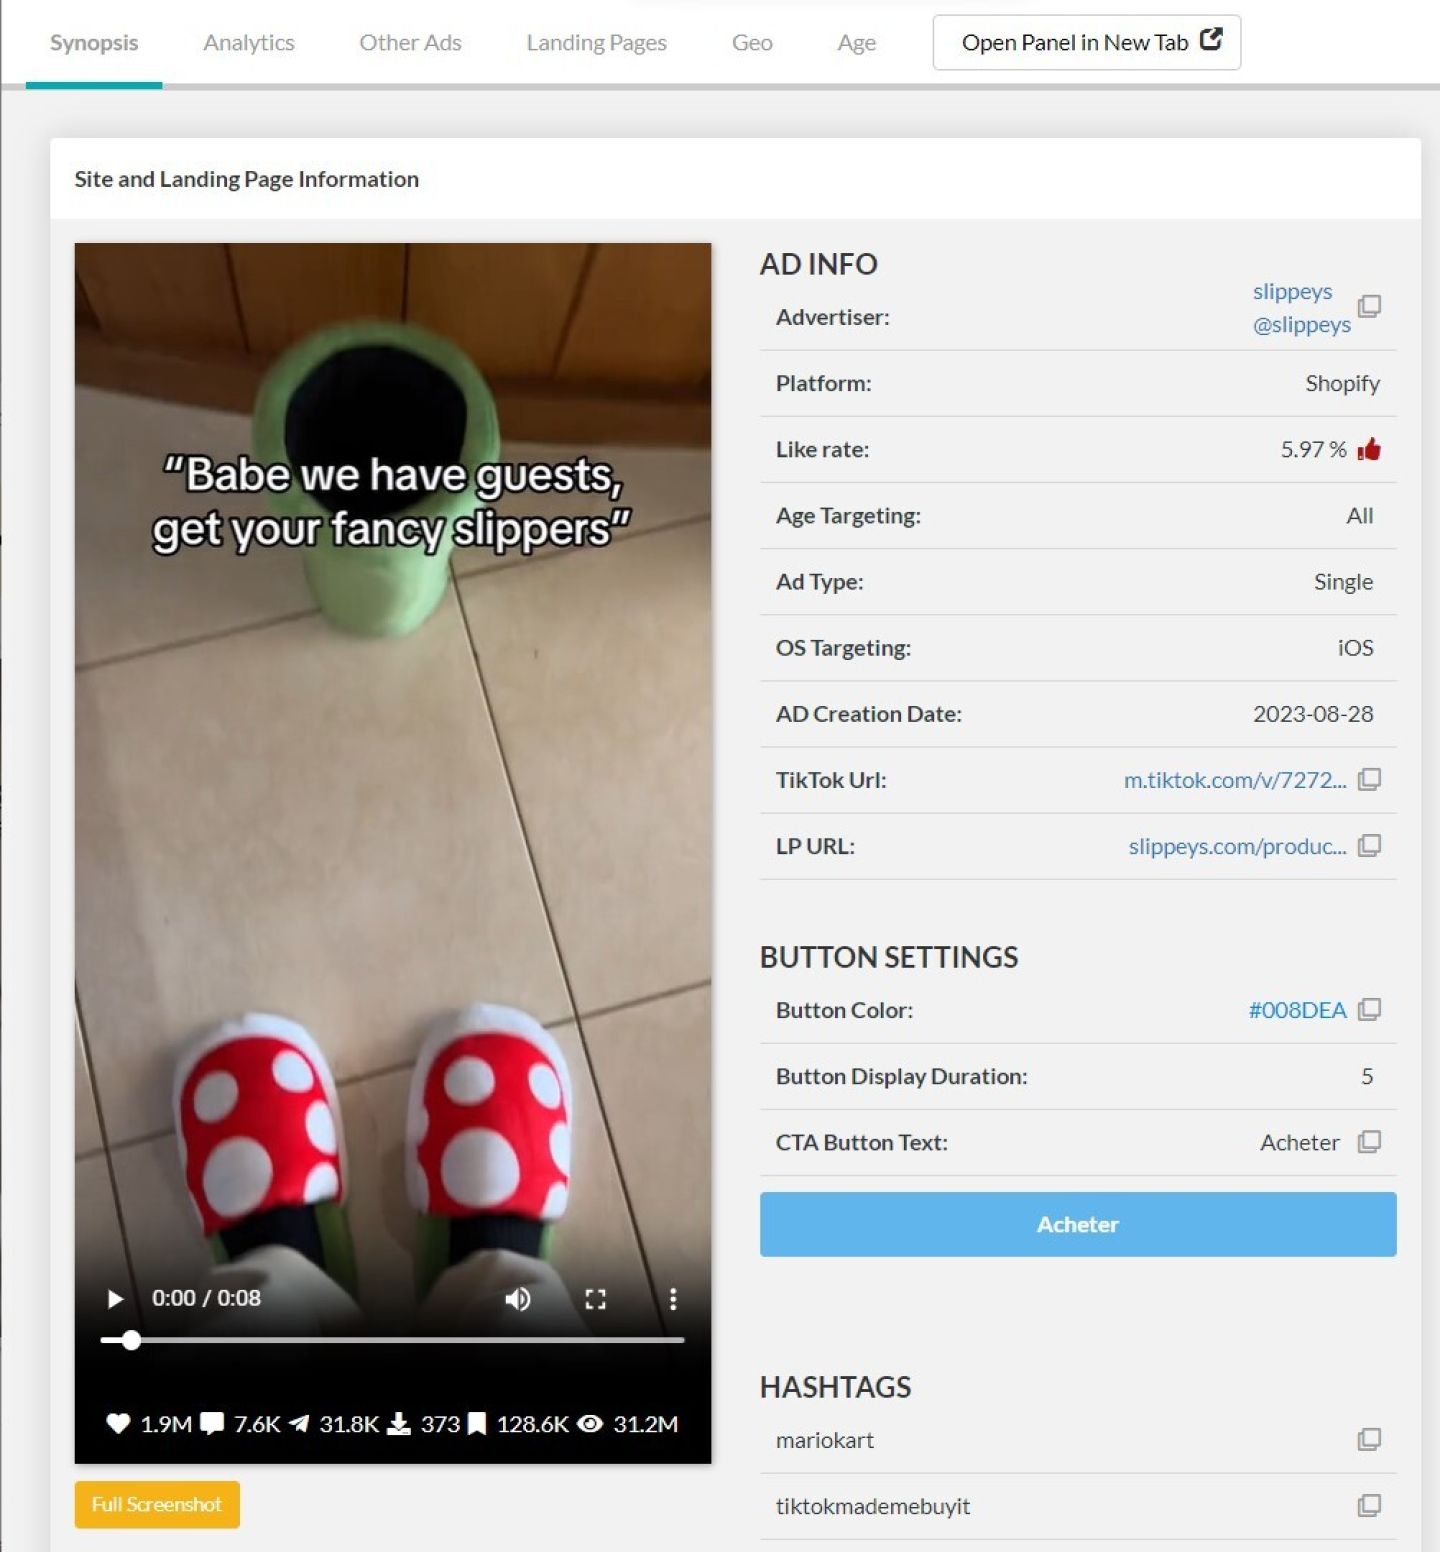Click the video progress seek bar
This screenshot has height=1552, width=1440.
tap(400, 1340)
